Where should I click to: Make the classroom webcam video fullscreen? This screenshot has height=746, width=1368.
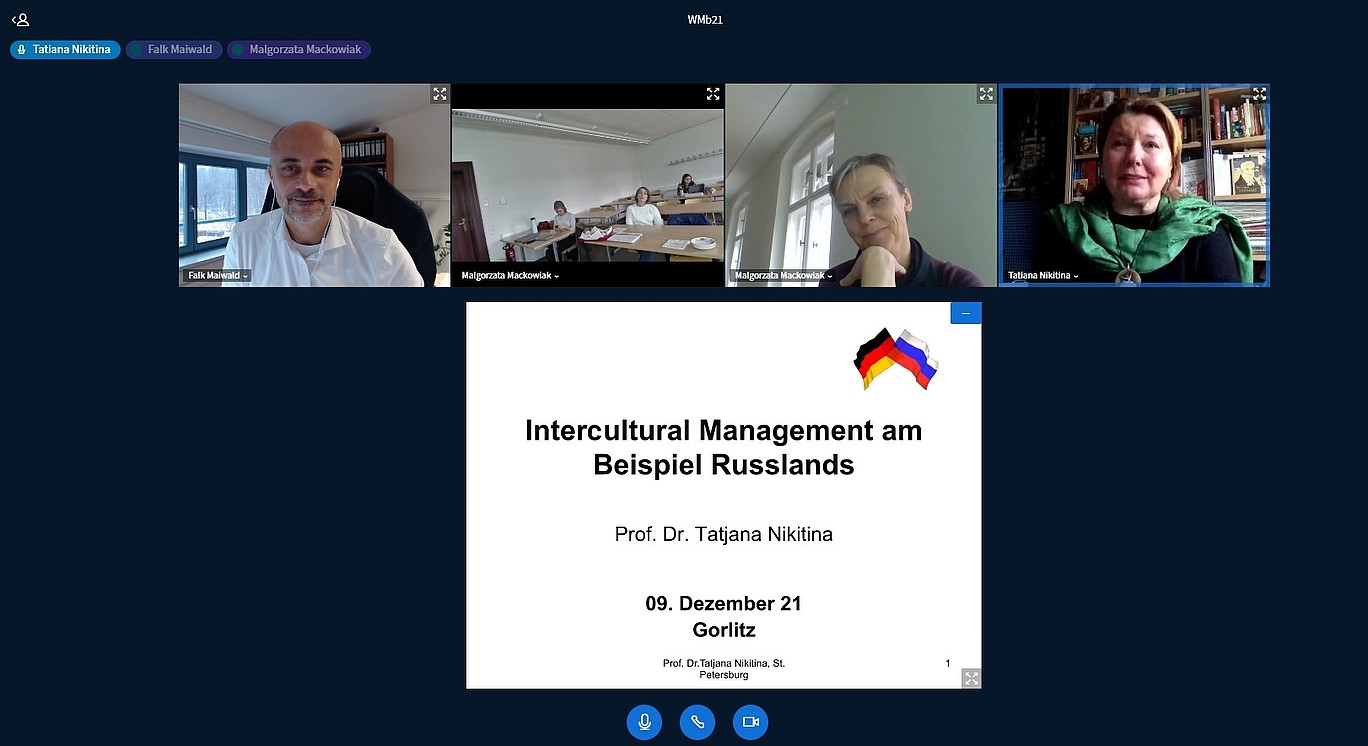pyautogui.click(x=713, y=94)
